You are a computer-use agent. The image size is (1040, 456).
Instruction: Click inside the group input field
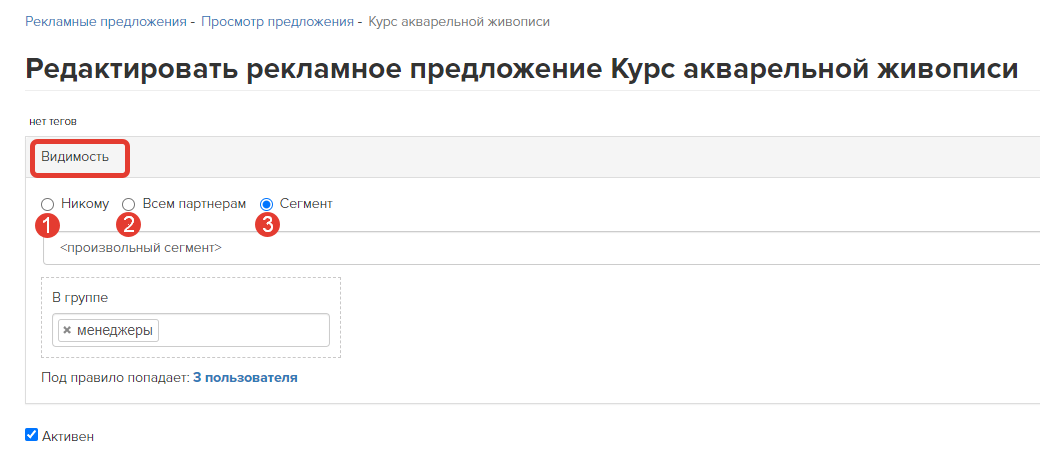(243, 330)
